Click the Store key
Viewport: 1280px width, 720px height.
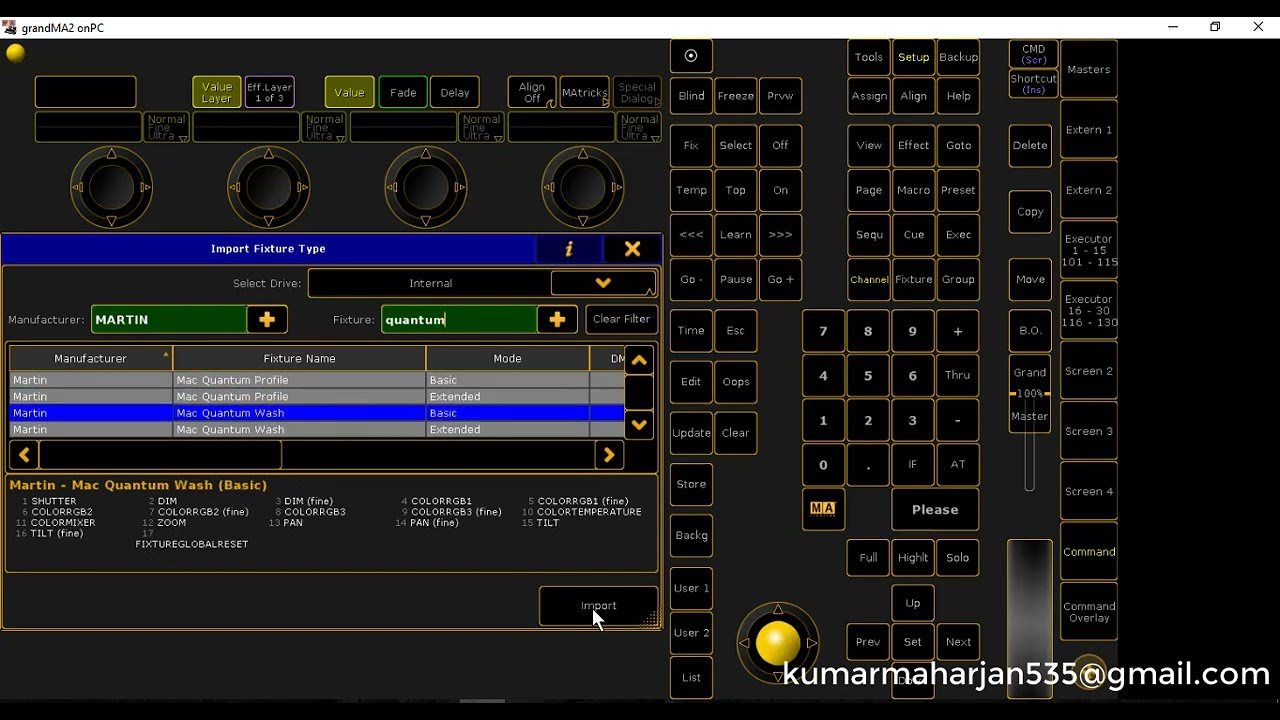691,484
